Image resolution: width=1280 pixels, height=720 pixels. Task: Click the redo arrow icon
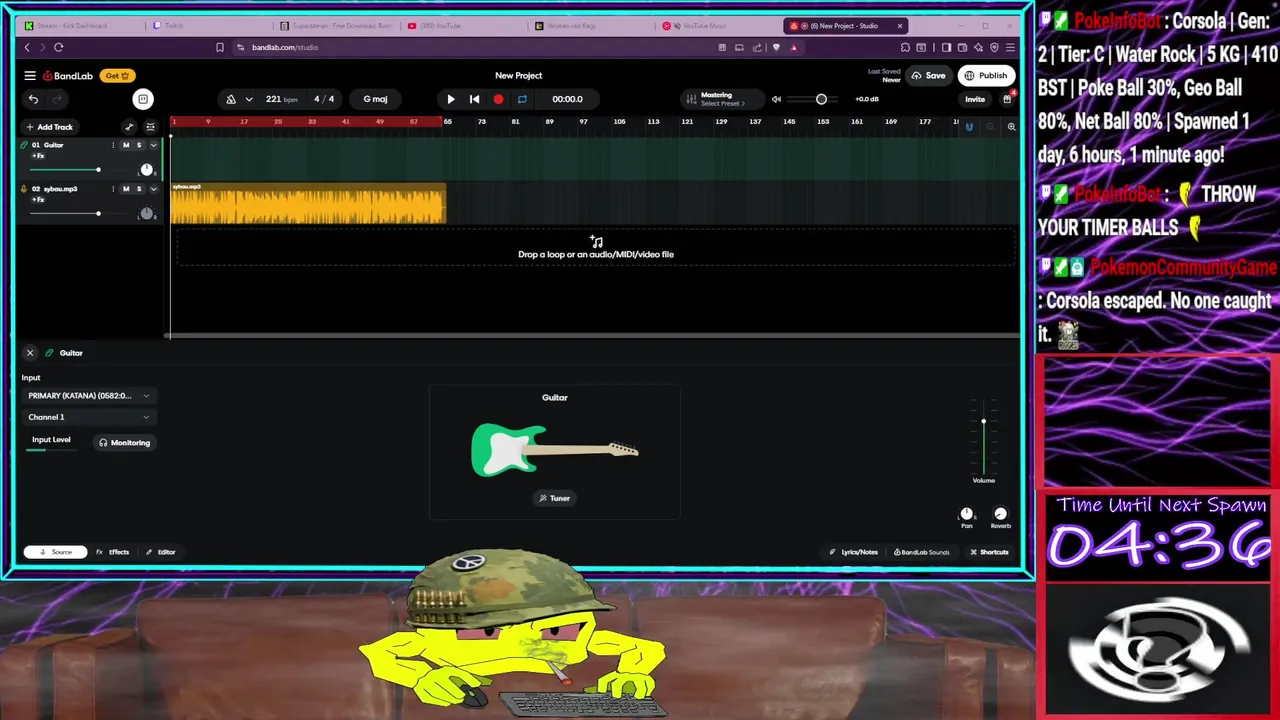[x=57, y=99]
